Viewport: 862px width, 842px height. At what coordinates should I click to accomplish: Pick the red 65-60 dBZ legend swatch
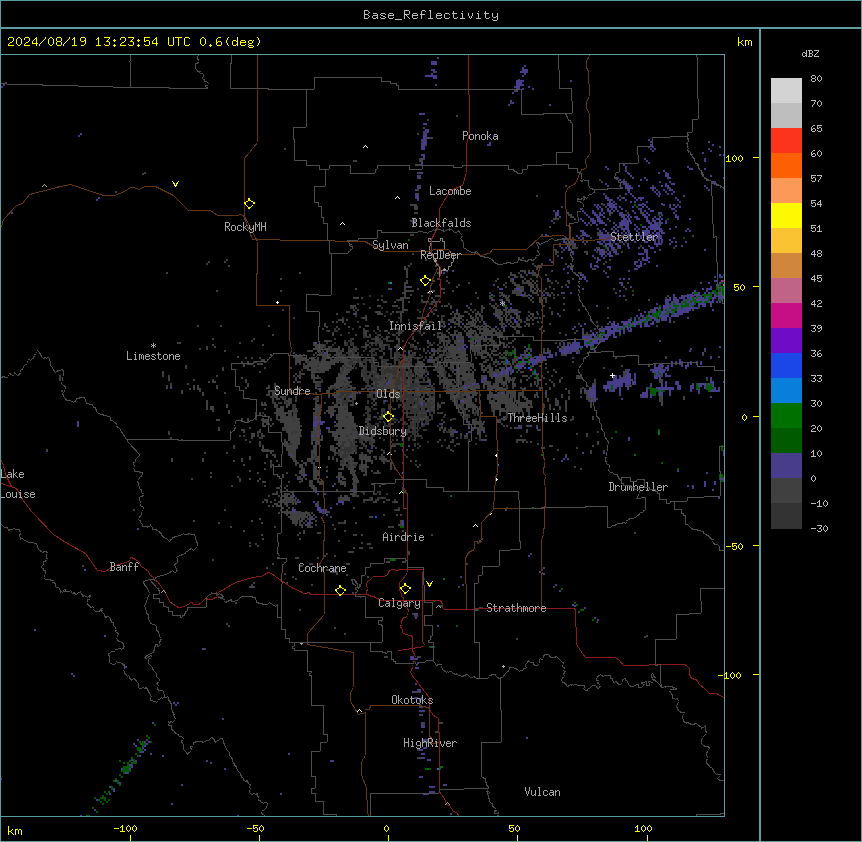(786, 141)
